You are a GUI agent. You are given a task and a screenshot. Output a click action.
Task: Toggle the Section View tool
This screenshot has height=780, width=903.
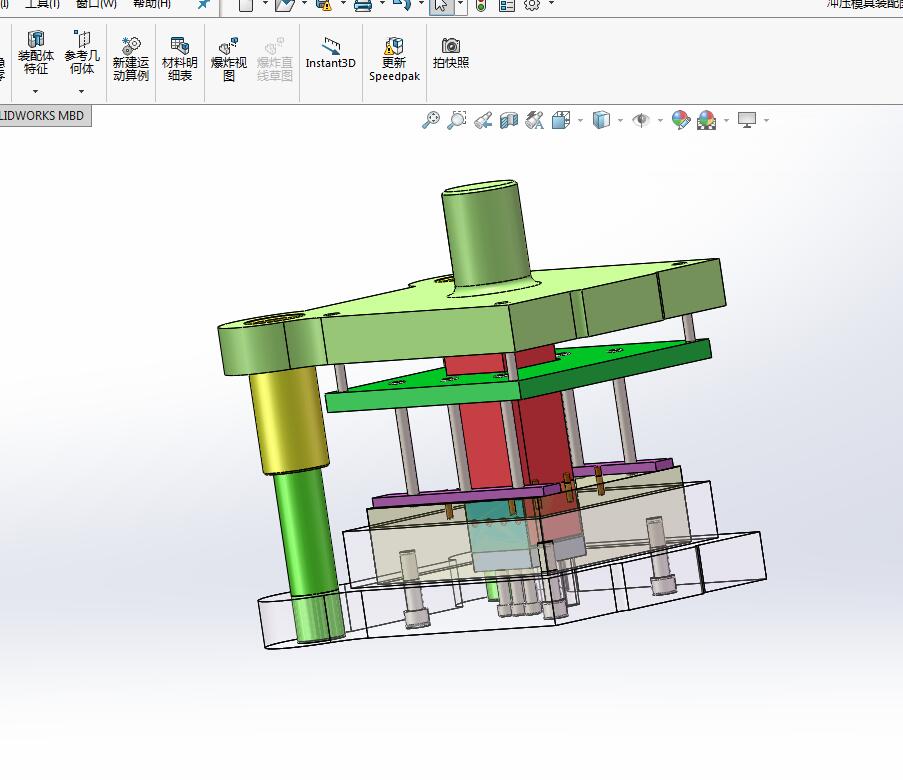(x=509, y=120)
